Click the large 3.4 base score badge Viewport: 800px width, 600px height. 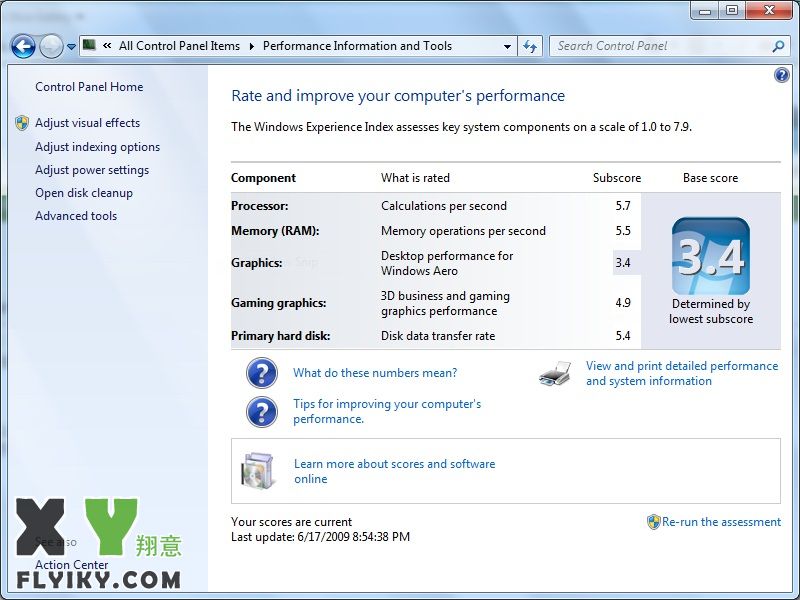click(711, 256)
